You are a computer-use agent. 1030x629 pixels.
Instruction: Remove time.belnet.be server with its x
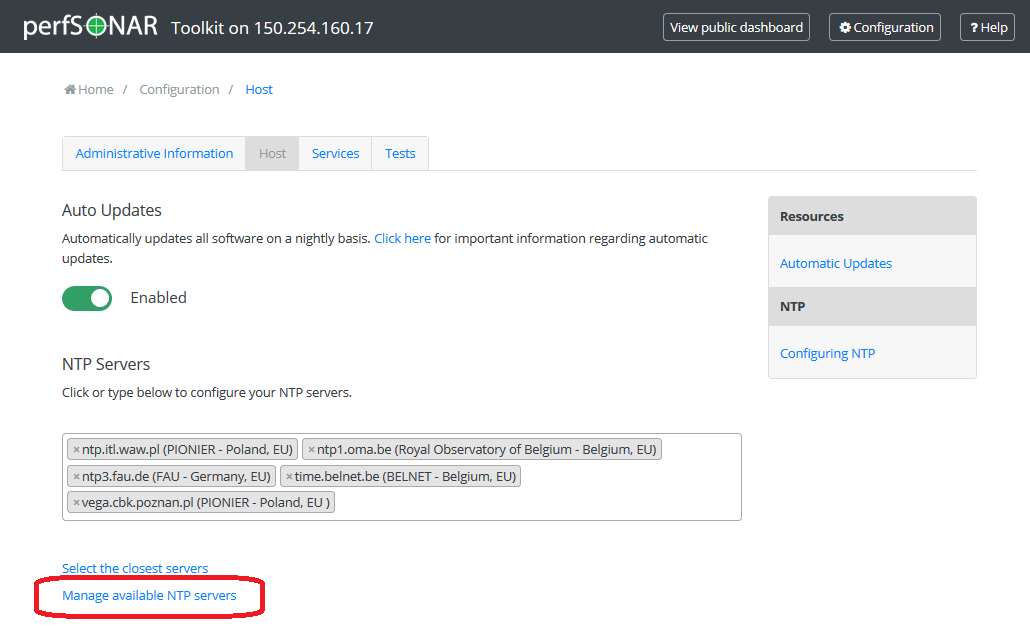point(289,477)
